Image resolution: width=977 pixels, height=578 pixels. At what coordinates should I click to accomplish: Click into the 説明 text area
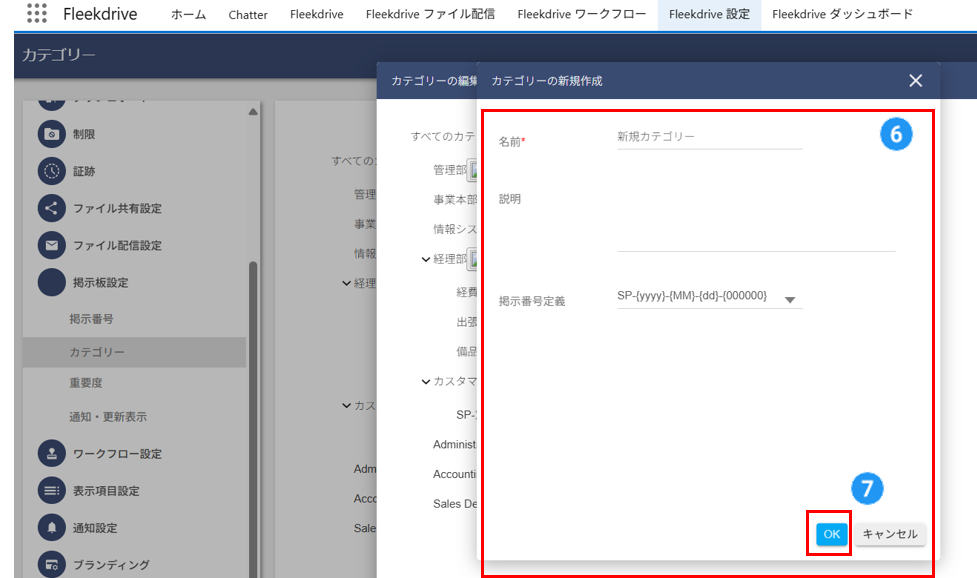[756, 219]
